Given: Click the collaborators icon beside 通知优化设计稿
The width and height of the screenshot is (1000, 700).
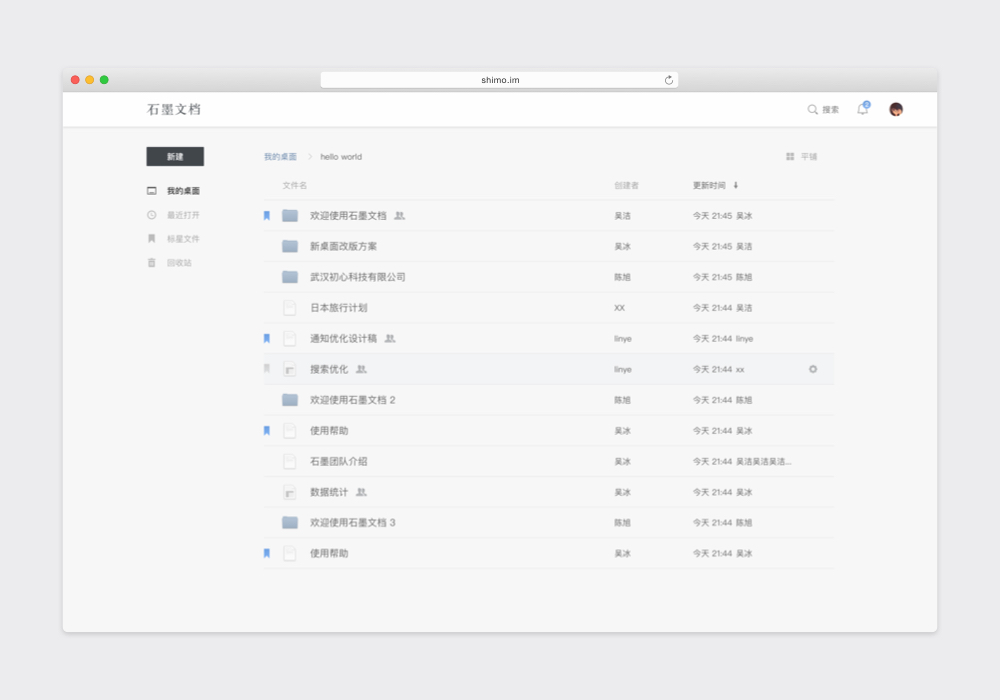Looking at the screenshot, I should [x=390, y=339].
